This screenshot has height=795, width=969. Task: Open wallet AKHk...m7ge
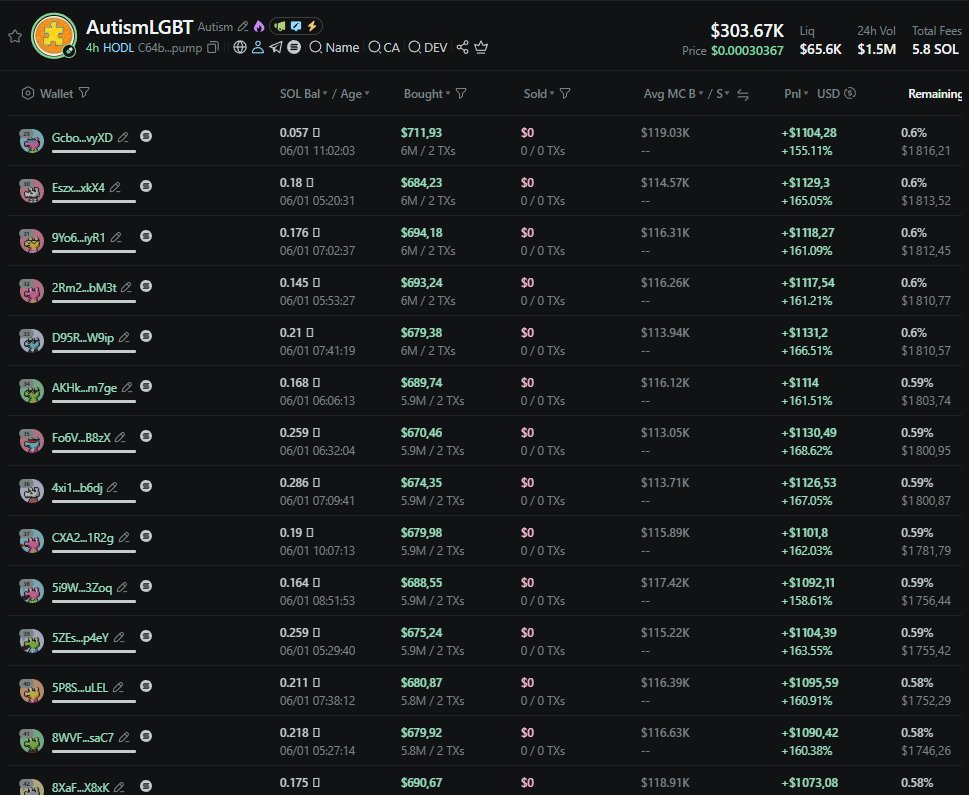tap(85, 388)
